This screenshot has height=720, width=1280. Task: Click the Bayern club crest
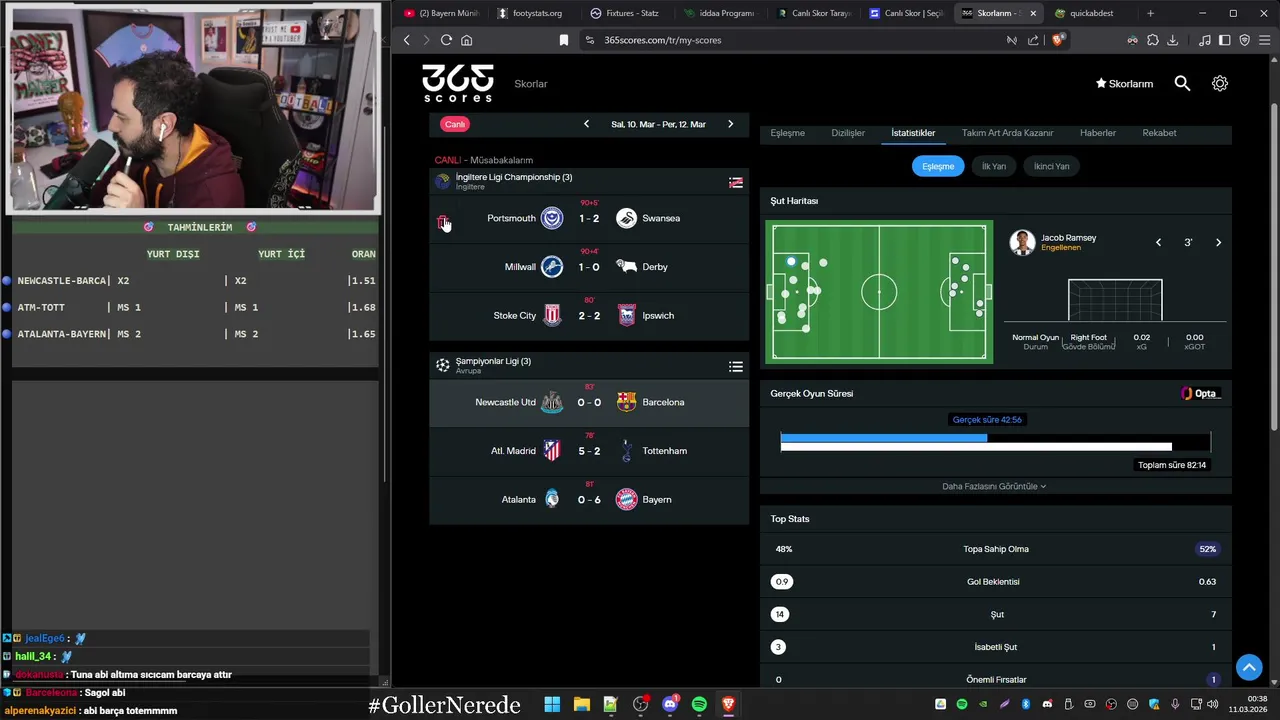pyautogui.click(x=626, y=500)
